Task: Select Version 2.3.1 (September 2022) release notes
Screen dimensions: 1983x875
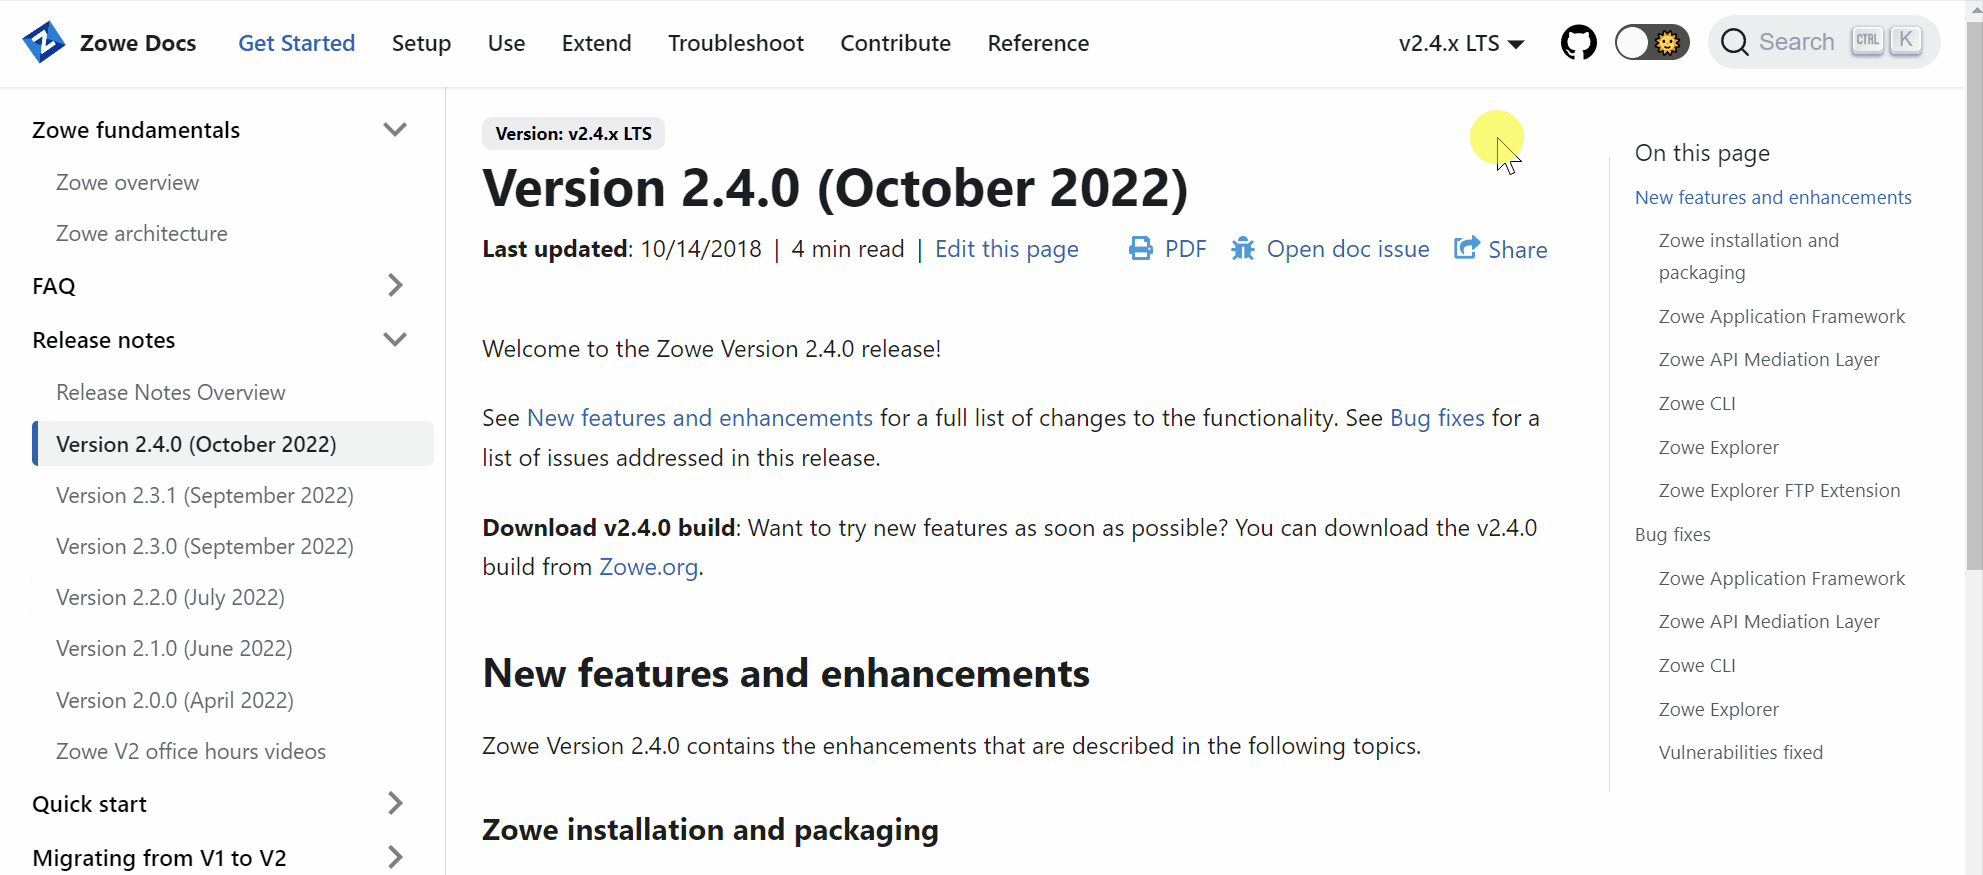Action: coord(205,496)
